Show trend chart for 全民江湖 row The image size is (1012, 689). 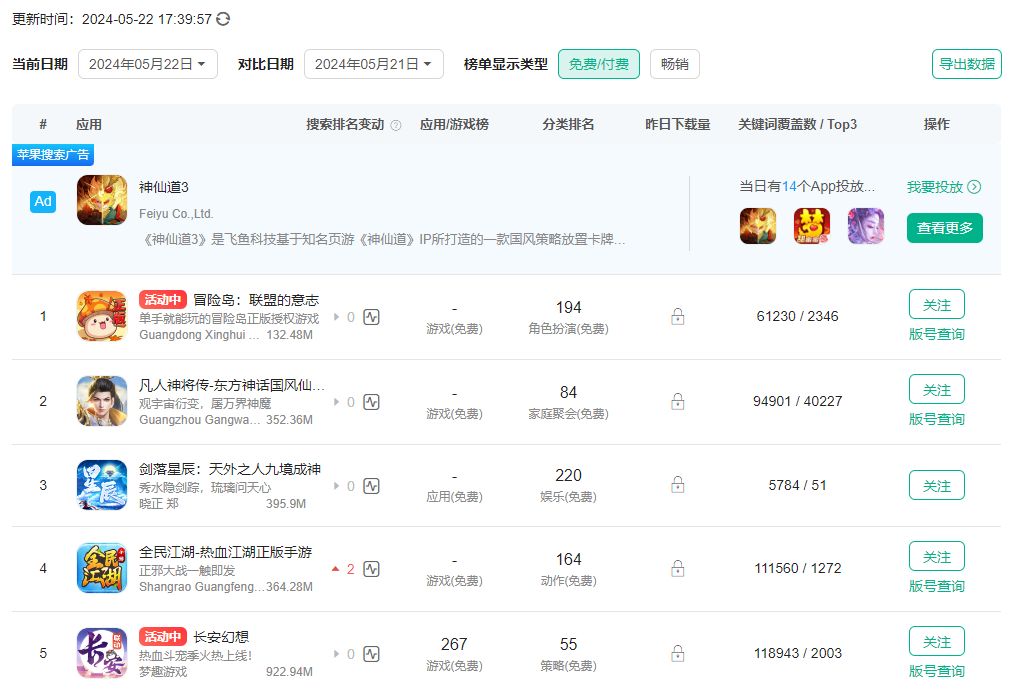[x=371, y=569]
